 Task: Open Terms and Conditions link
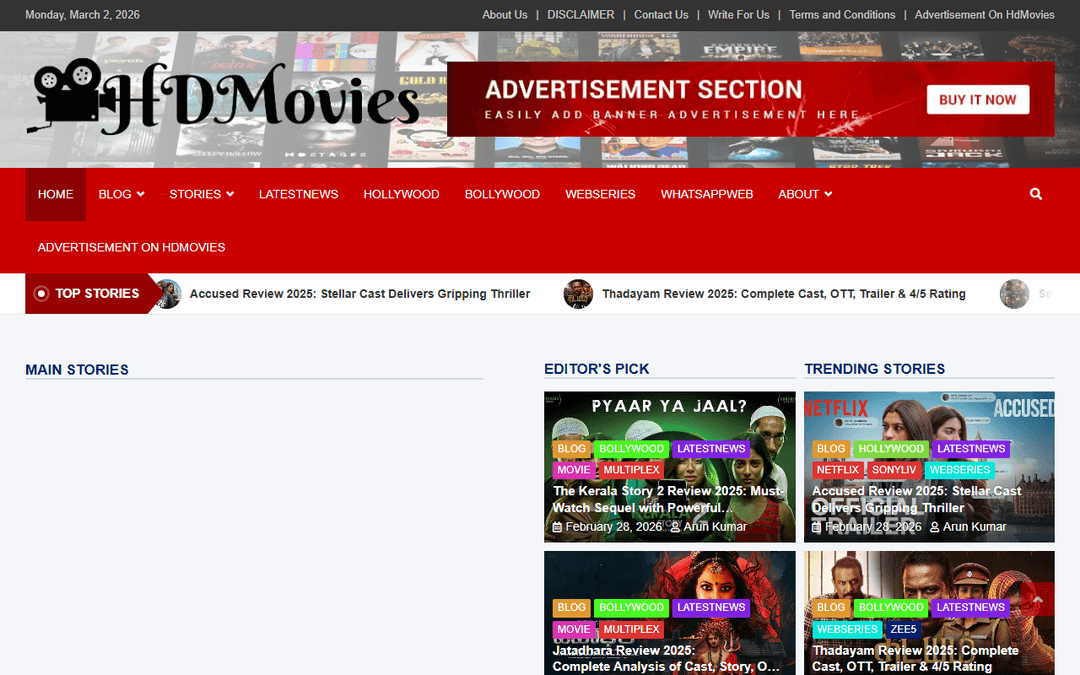click(x=842, y=14)
